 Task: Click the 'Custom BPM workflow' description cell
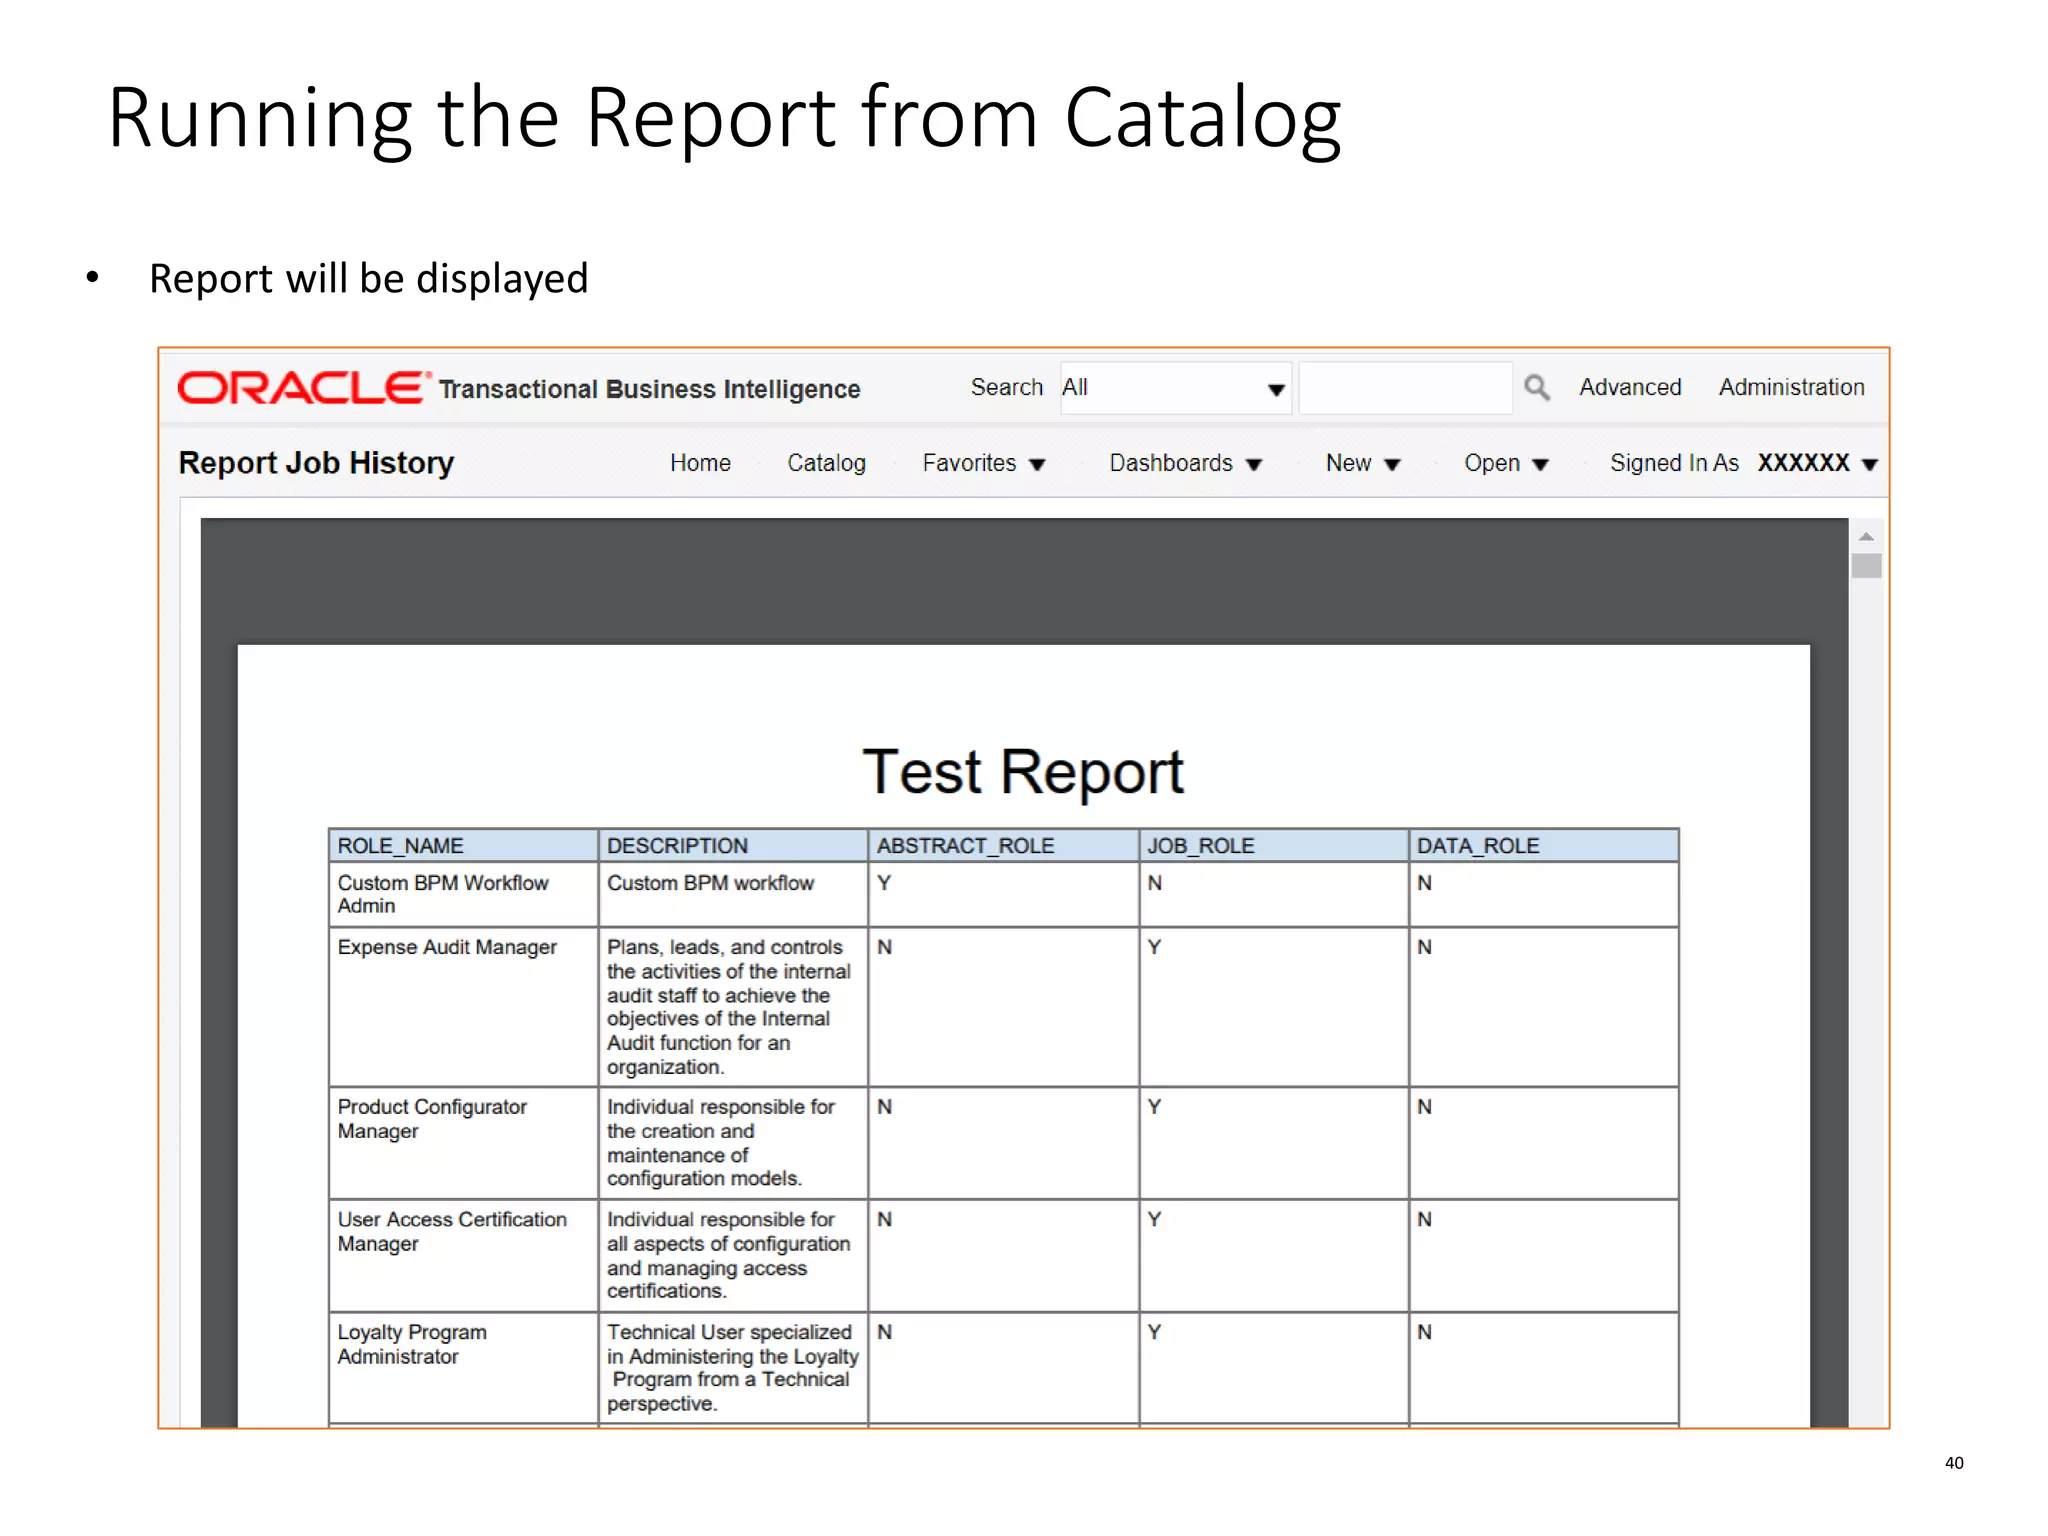click(733, 894)
